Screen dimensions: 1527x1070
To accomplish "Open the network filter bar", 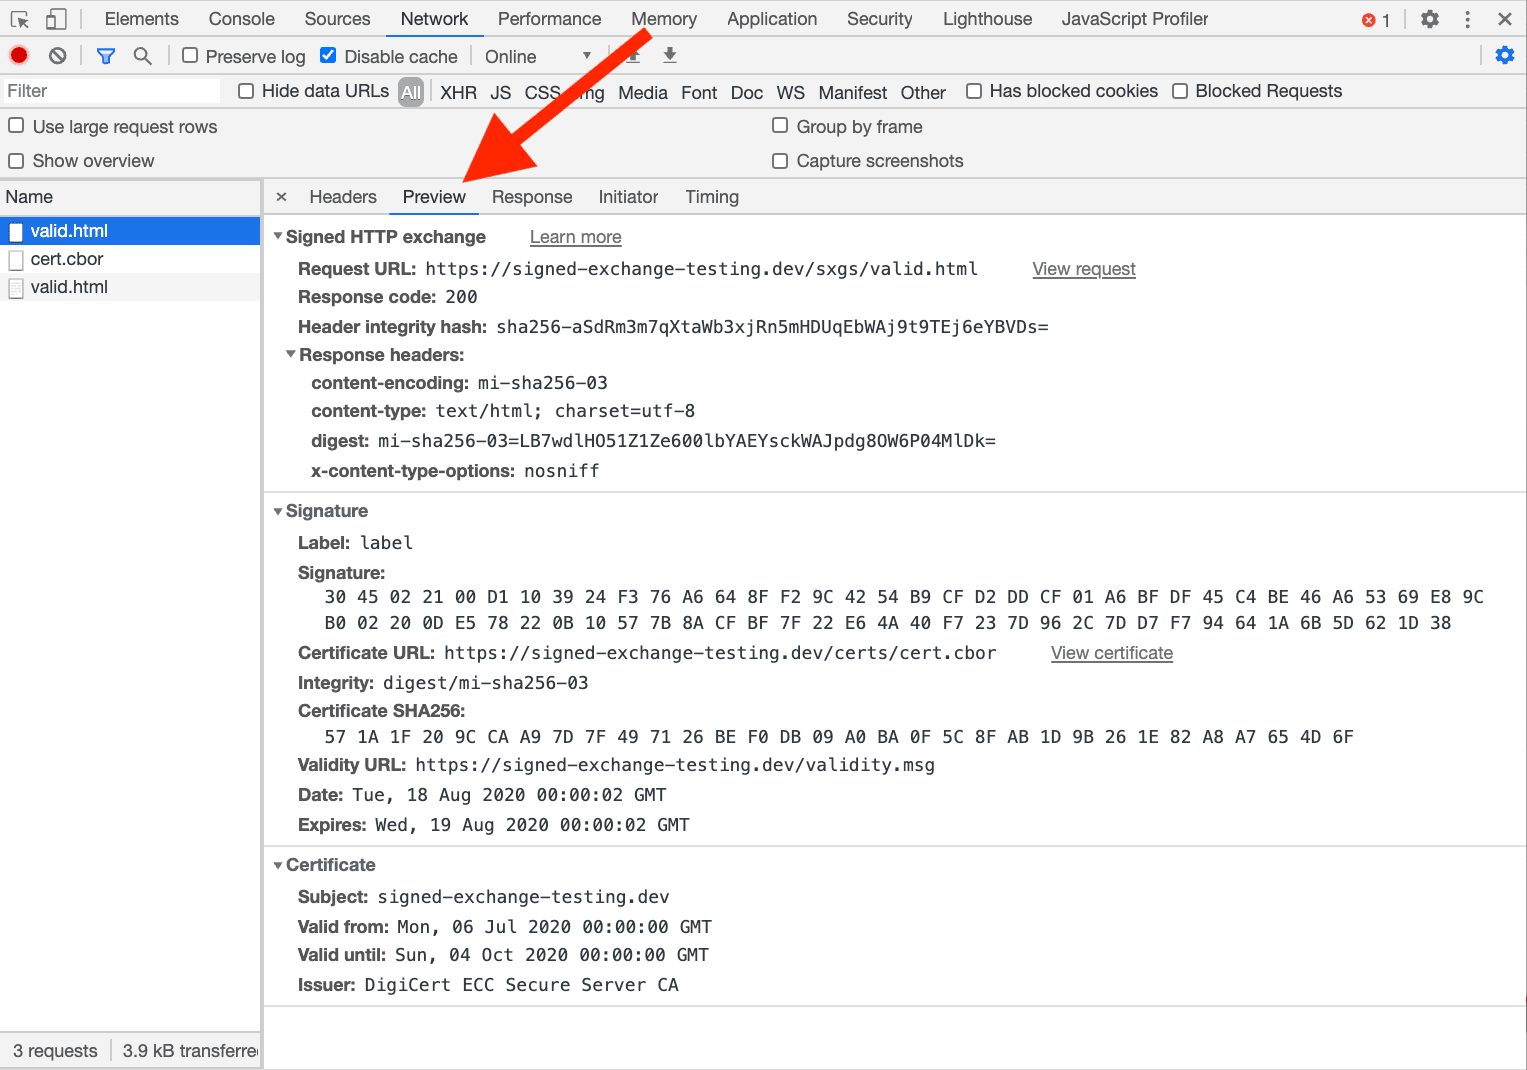I will 105,55.
